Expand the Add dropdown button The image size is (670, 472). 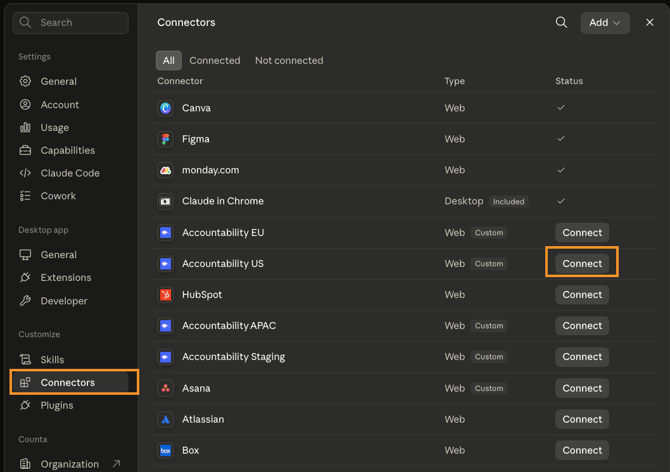tap(605, 23)
